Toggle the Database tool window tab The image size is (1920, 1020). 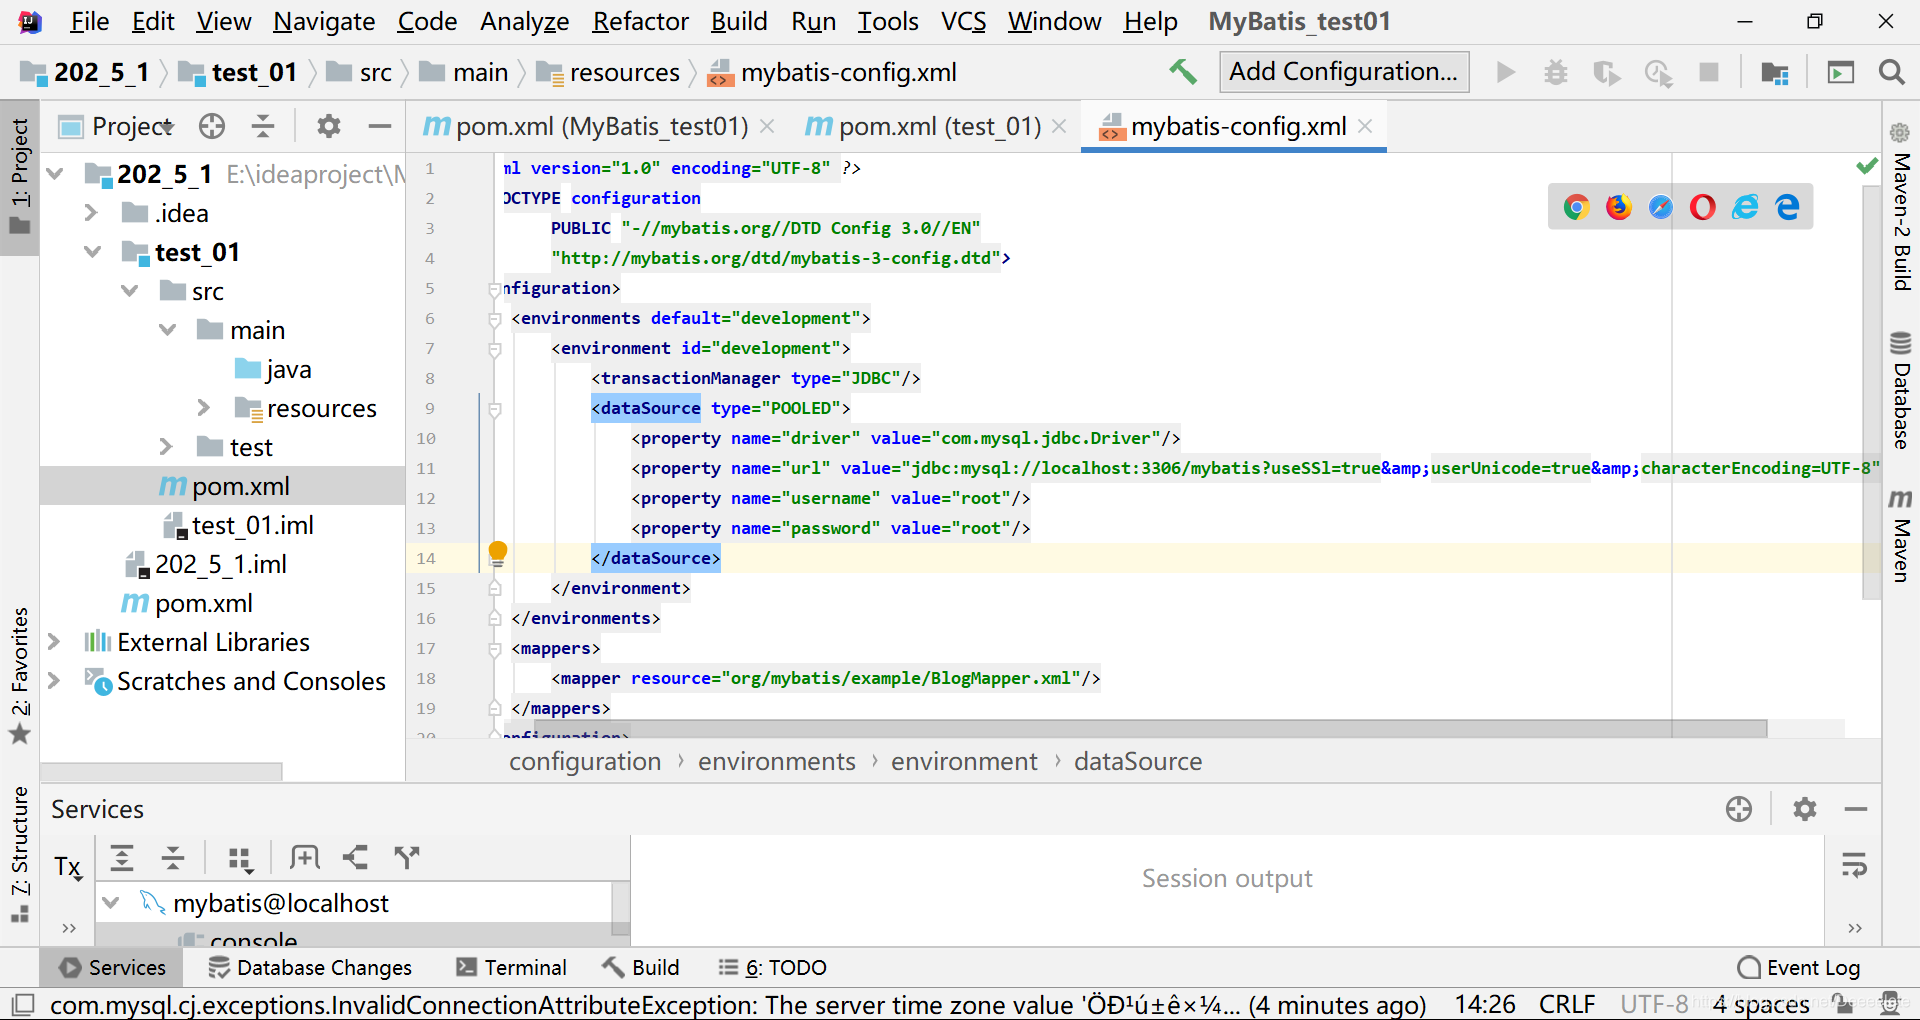[x=1901, y=390]
